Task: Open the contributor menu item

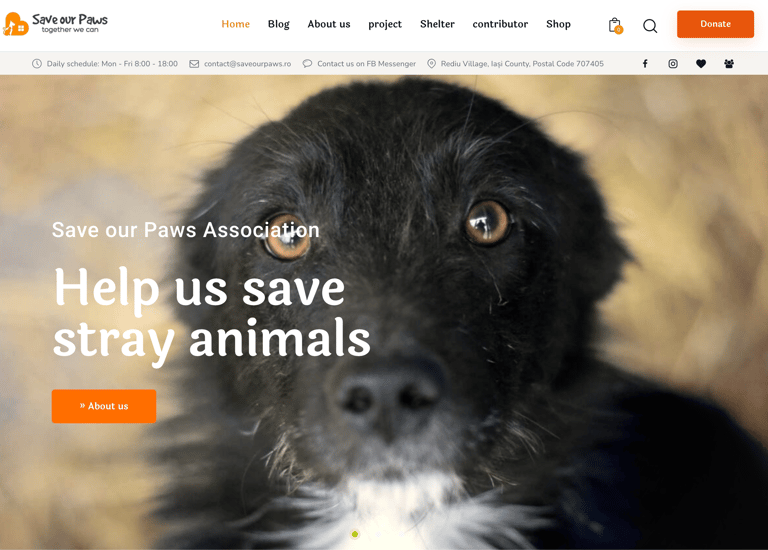Action: click(x=500, y=24)
